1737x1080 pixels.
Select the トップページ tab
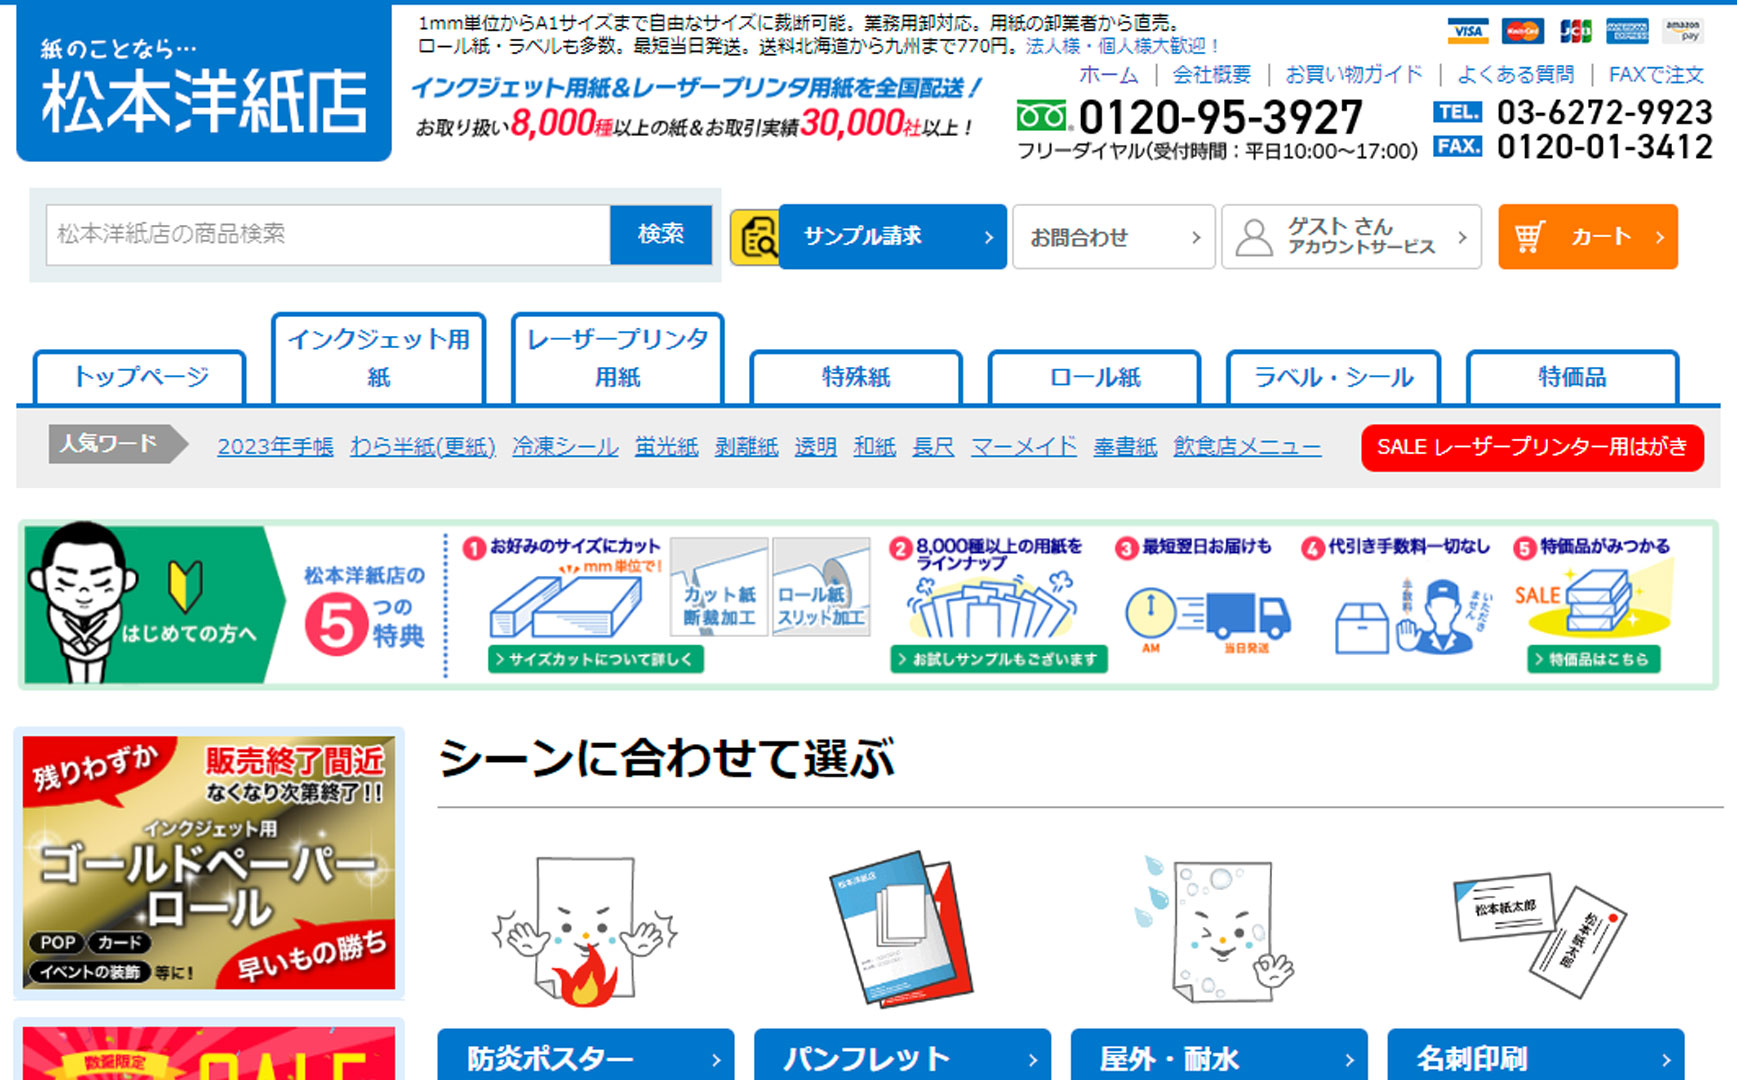coord(140,377)
